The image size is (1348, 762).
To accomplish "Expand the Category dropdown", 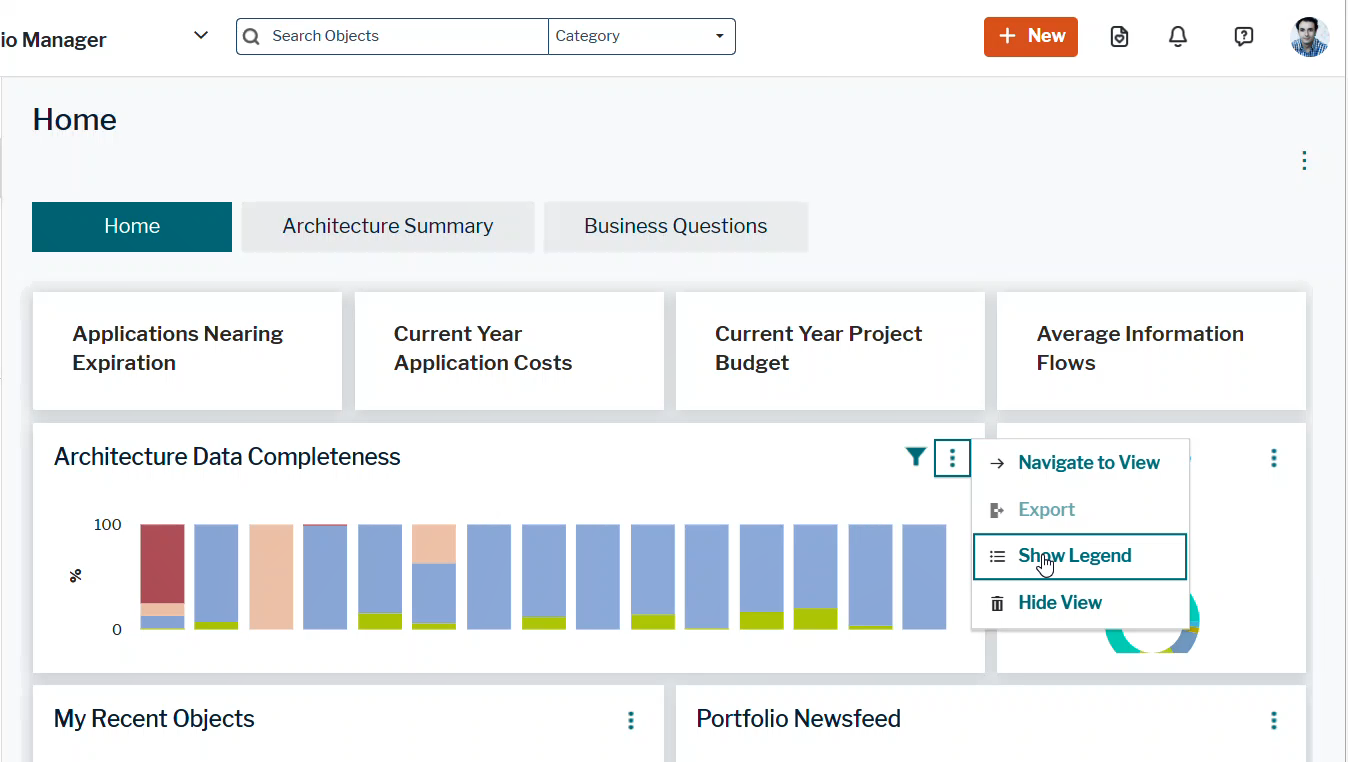I will coord(641,36).
